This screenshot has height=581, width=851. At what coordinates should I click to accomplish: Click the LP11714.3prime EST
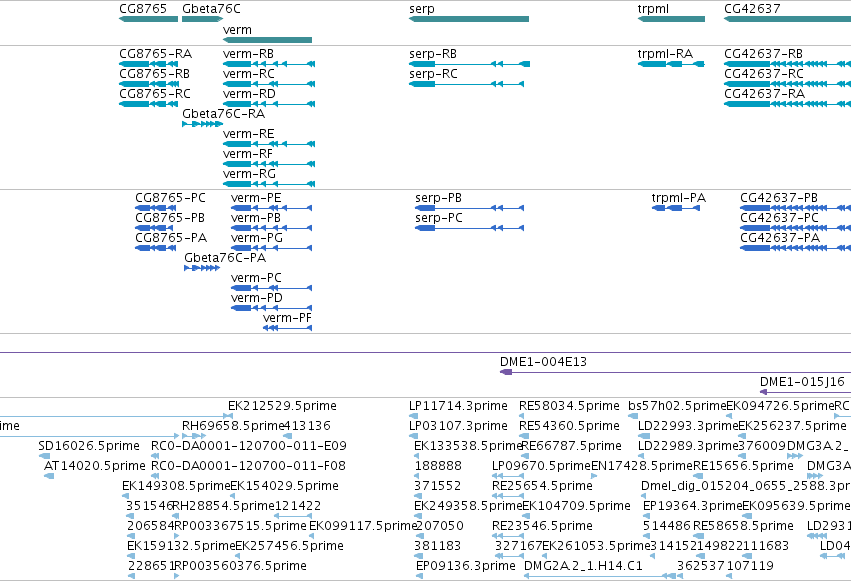coord(414,416)
